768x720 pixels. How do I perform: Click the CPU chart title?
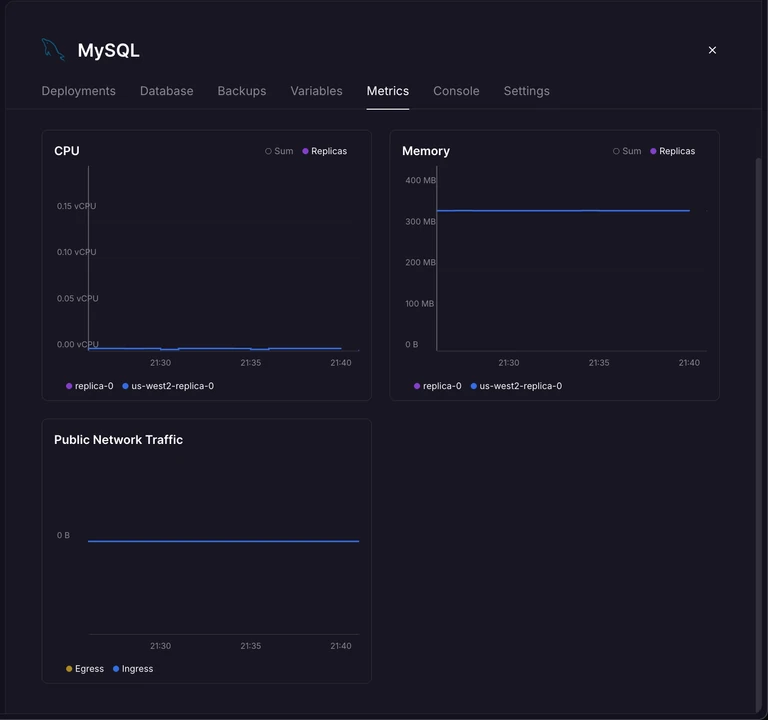coord(67,151)
